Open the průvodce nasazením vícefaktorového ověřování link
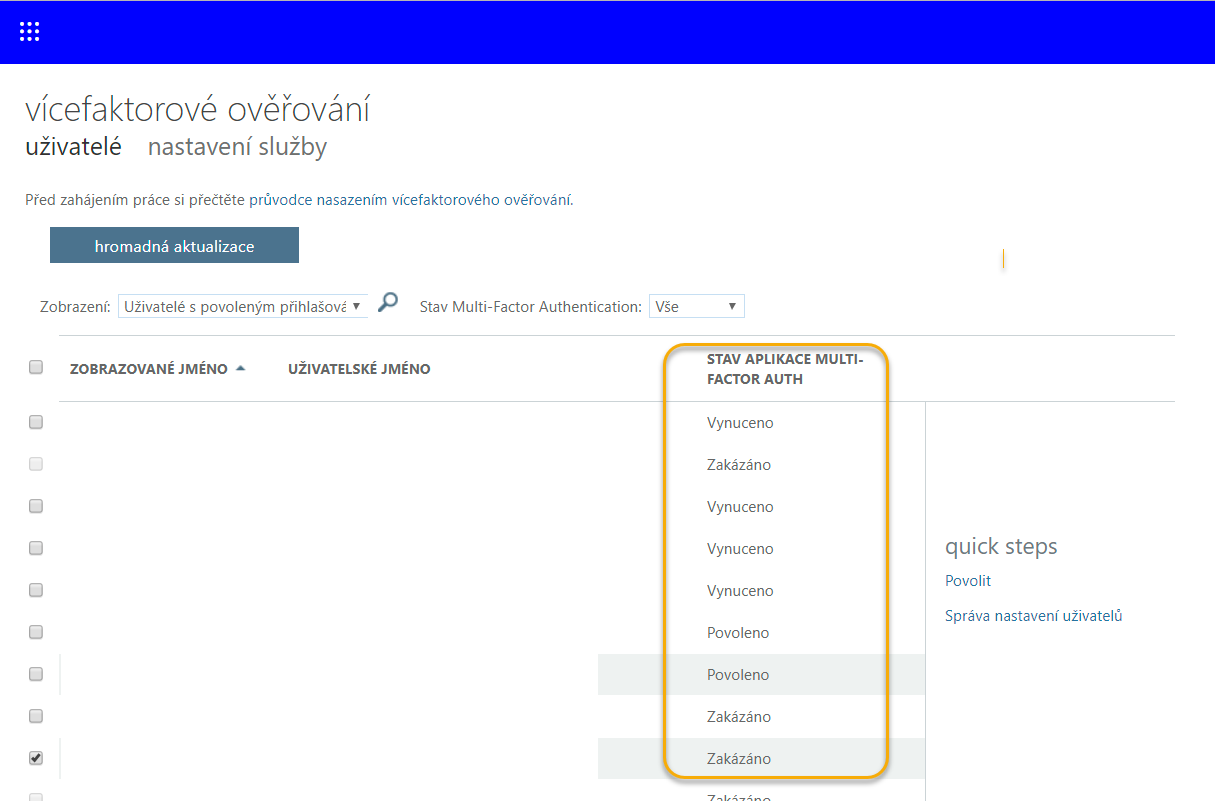This screenshot has height=801, width=1215. [411, 200]
